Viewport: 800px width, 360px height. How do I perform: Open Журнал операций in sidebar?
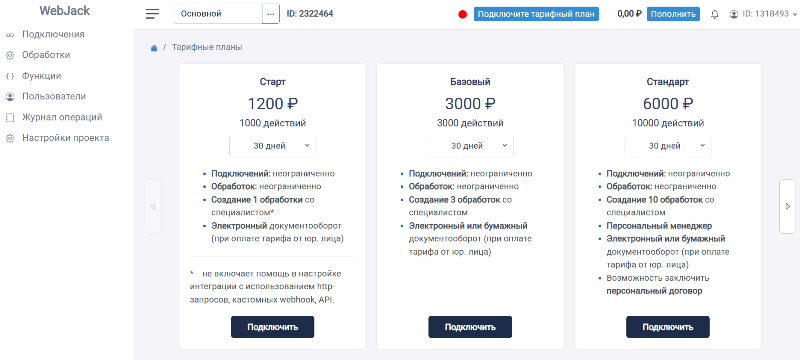coord(62,117)
